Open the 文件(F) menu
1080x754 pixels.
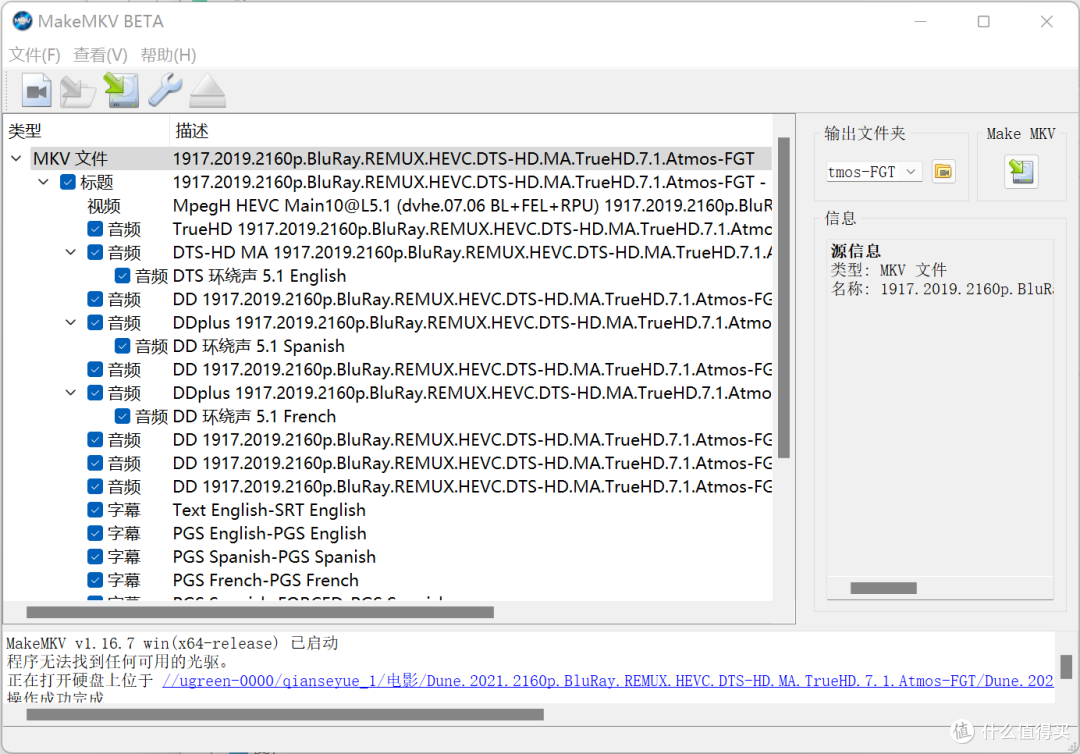point(34,54)
